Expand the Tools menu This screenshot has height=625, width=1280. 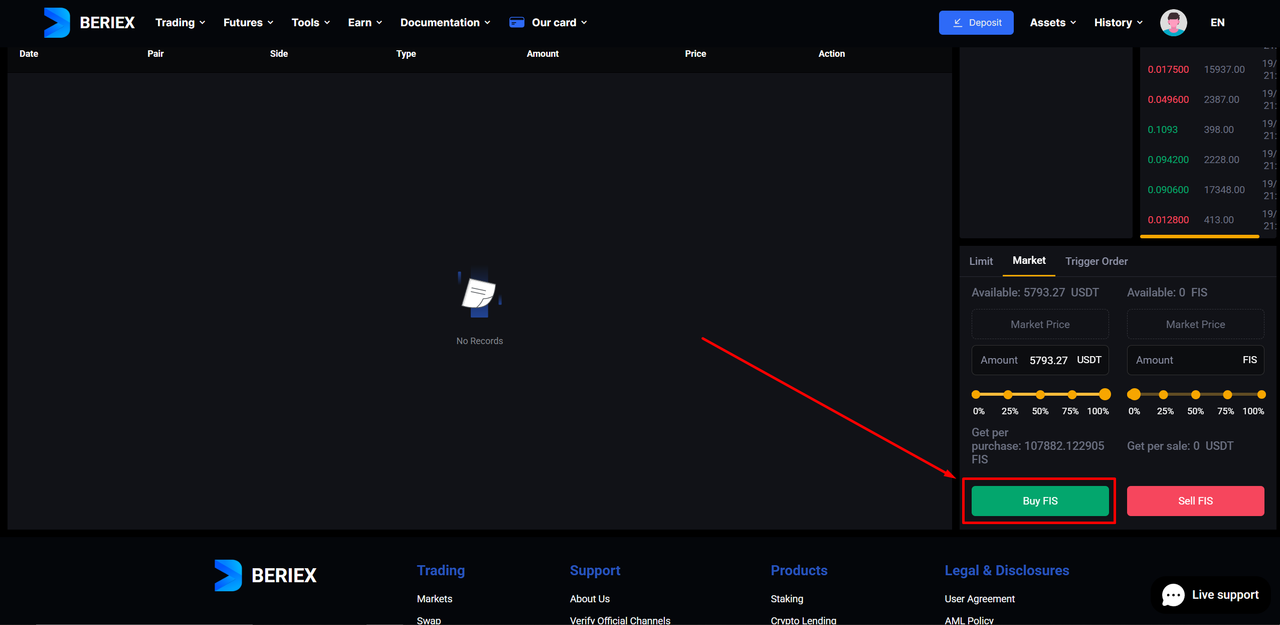click(311, 22)
